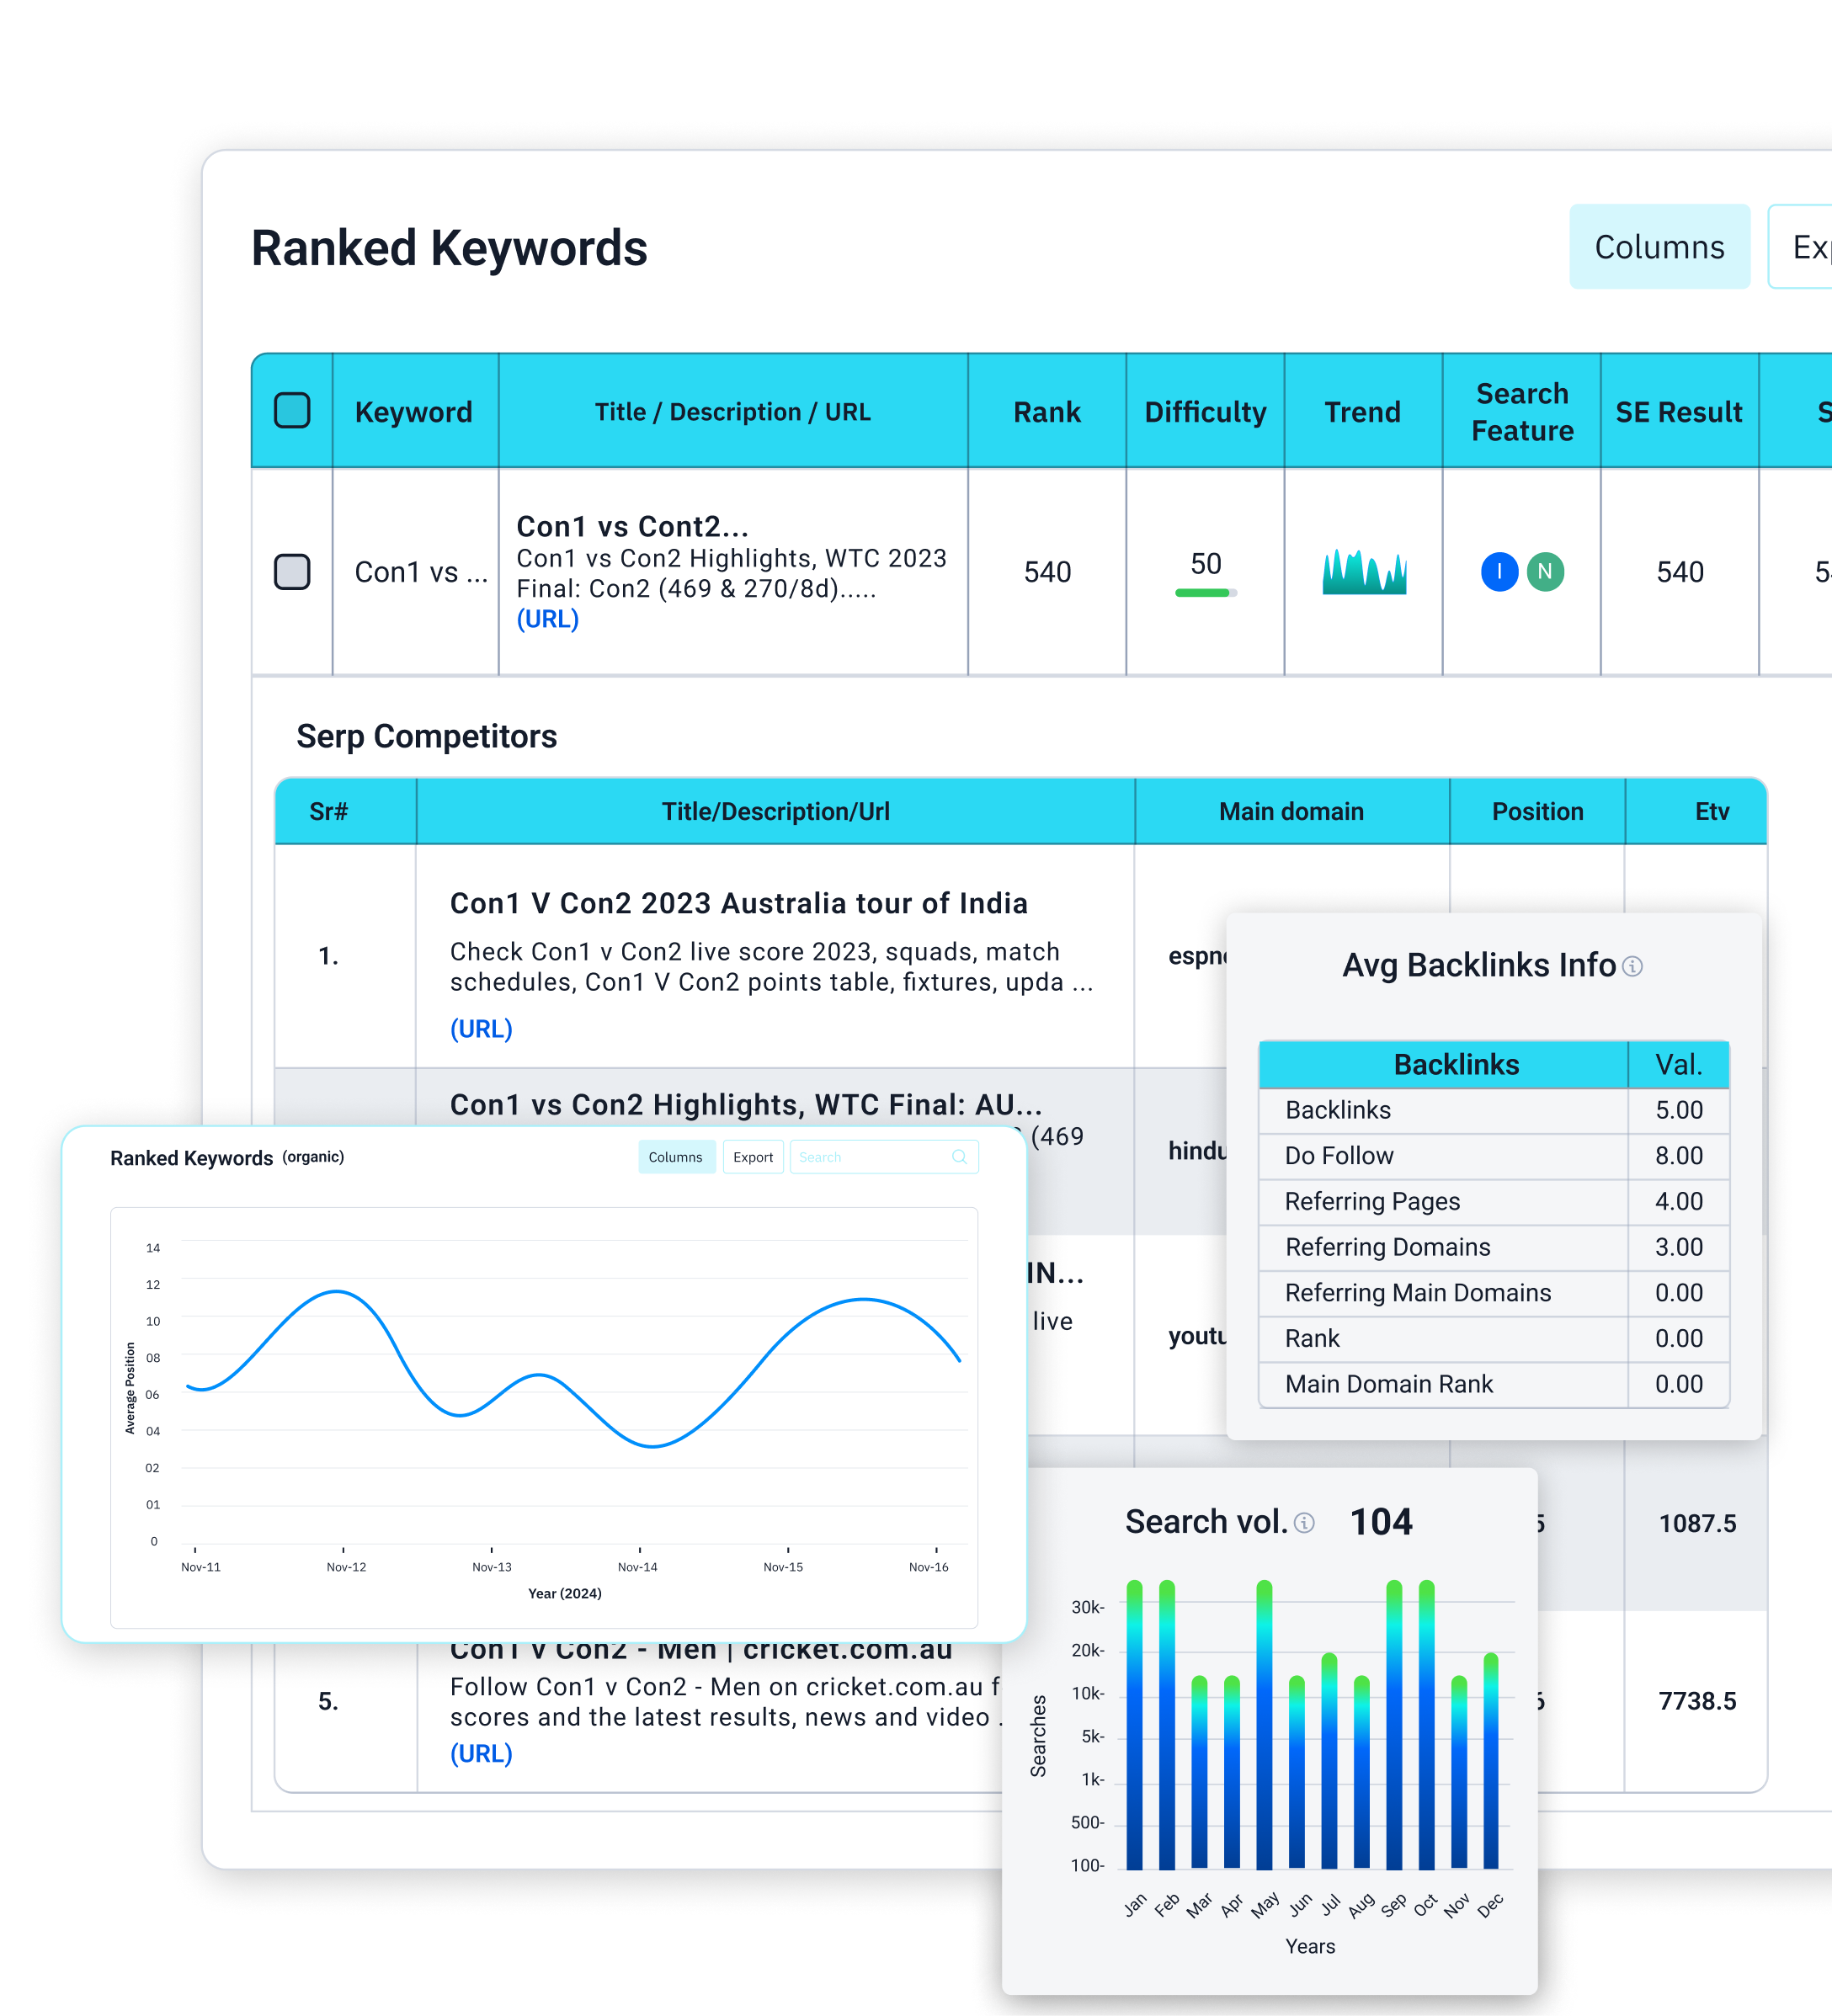Click the small Columns button in organic panel

pyautogui.click(x=676, y=1157)
